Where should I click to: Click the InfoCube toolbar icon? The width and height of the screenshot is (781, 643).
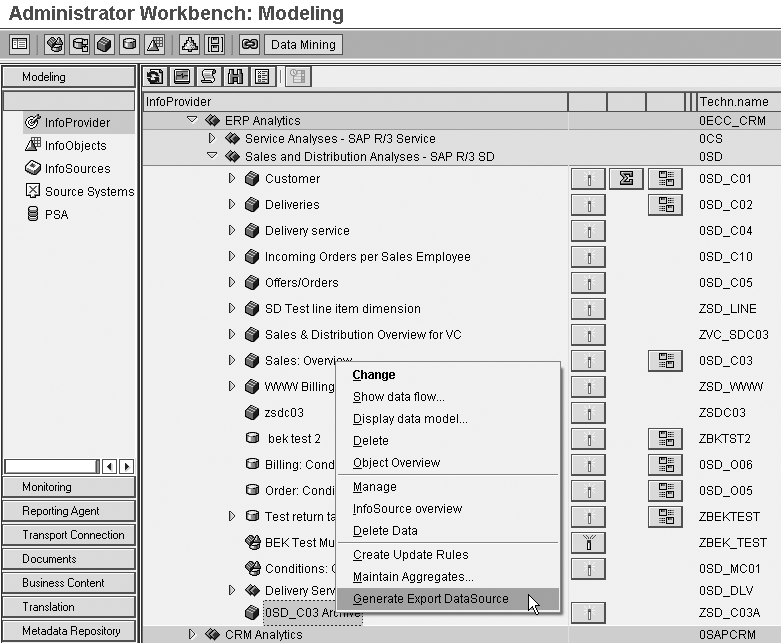[105, 44]
